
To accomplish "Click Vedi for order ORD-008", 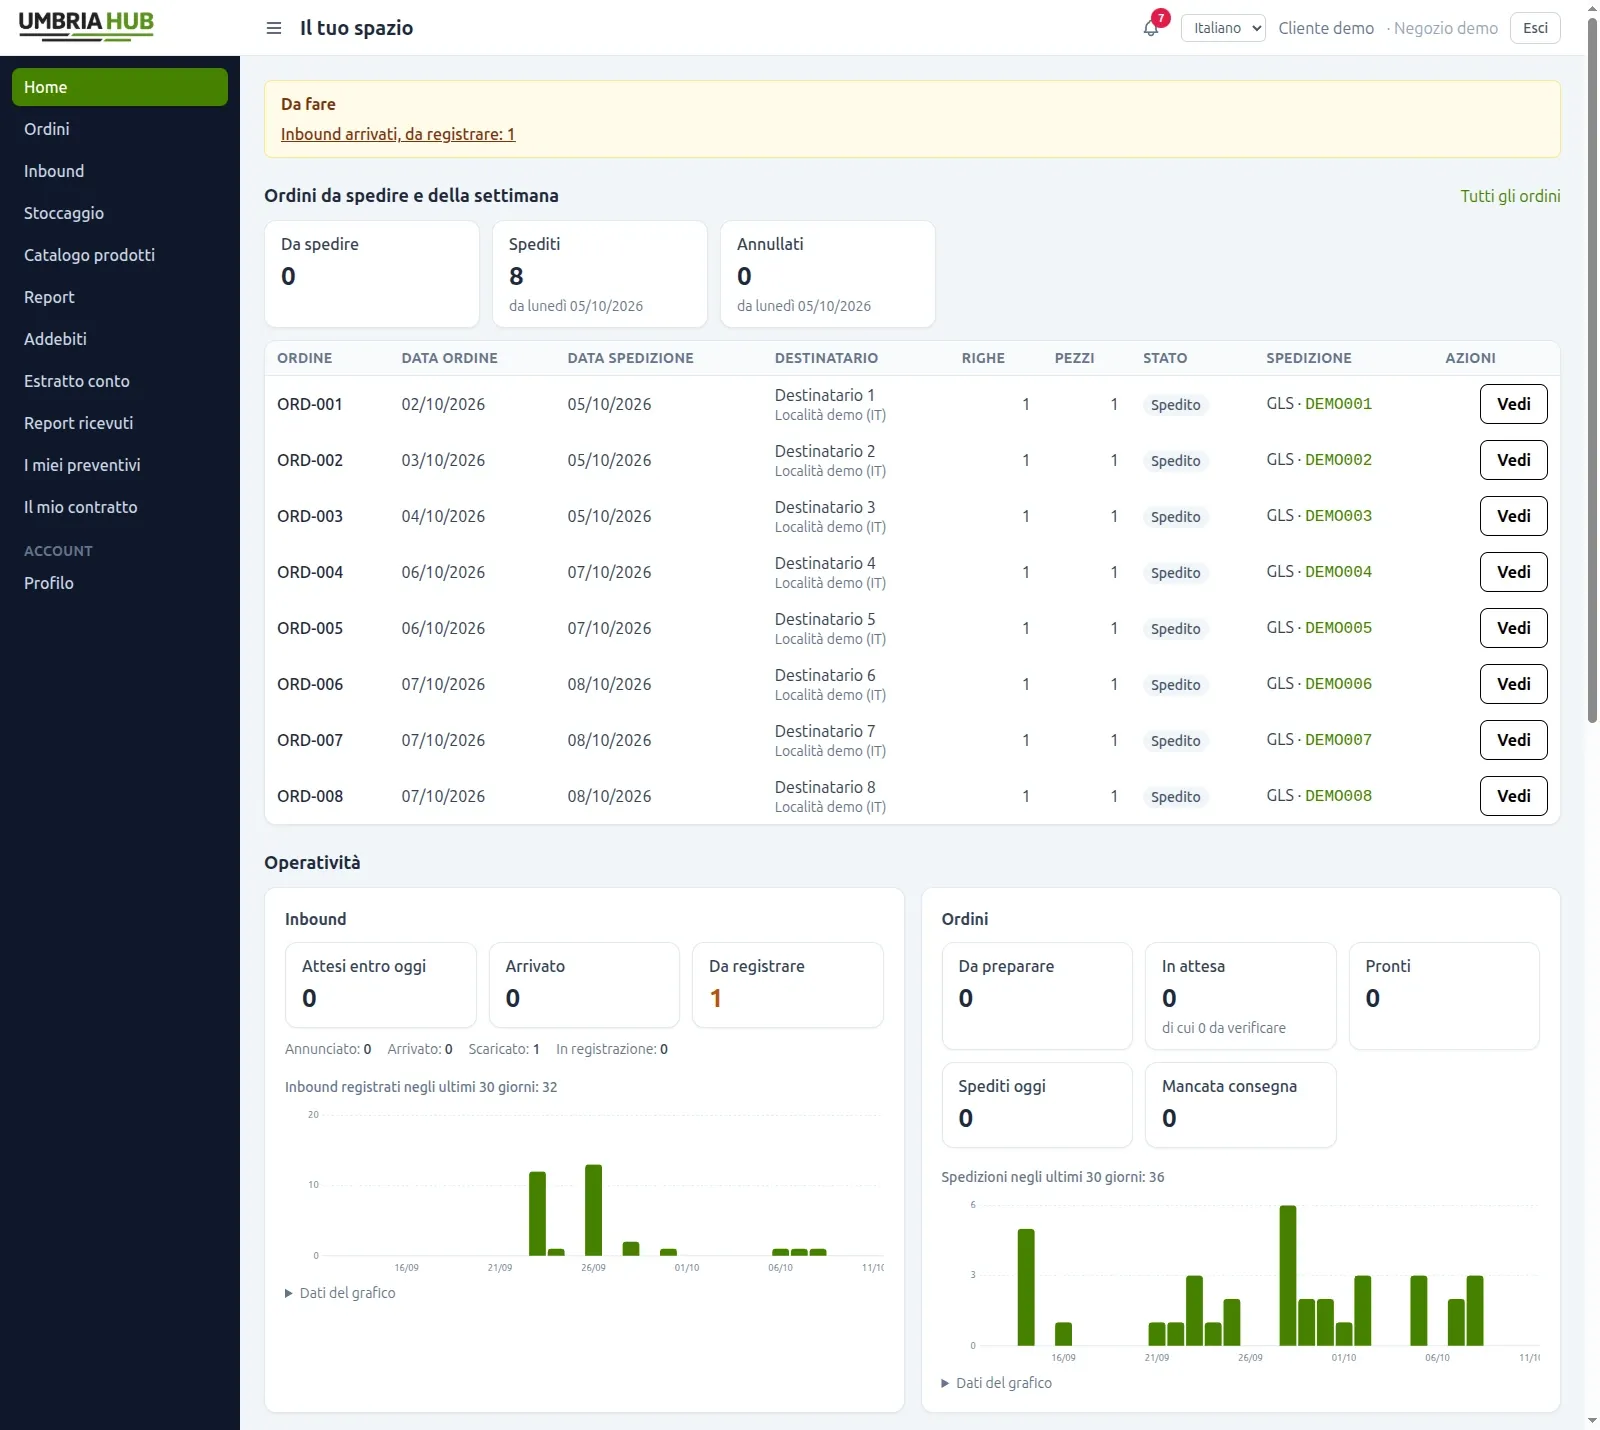I will click(x=1514, y=796).
